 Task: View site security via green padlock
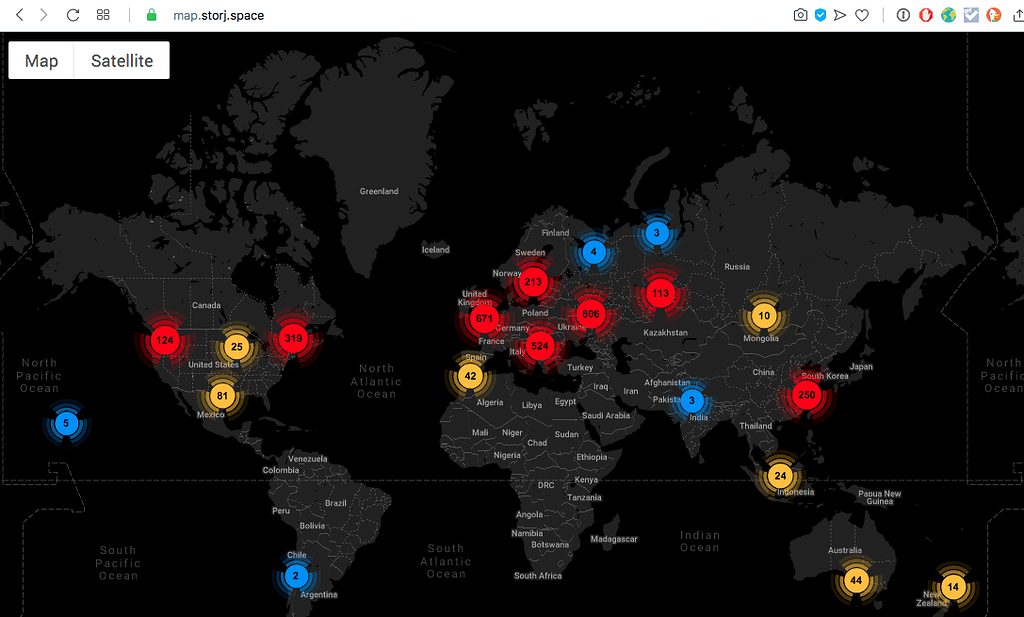(x=150, y=15)
